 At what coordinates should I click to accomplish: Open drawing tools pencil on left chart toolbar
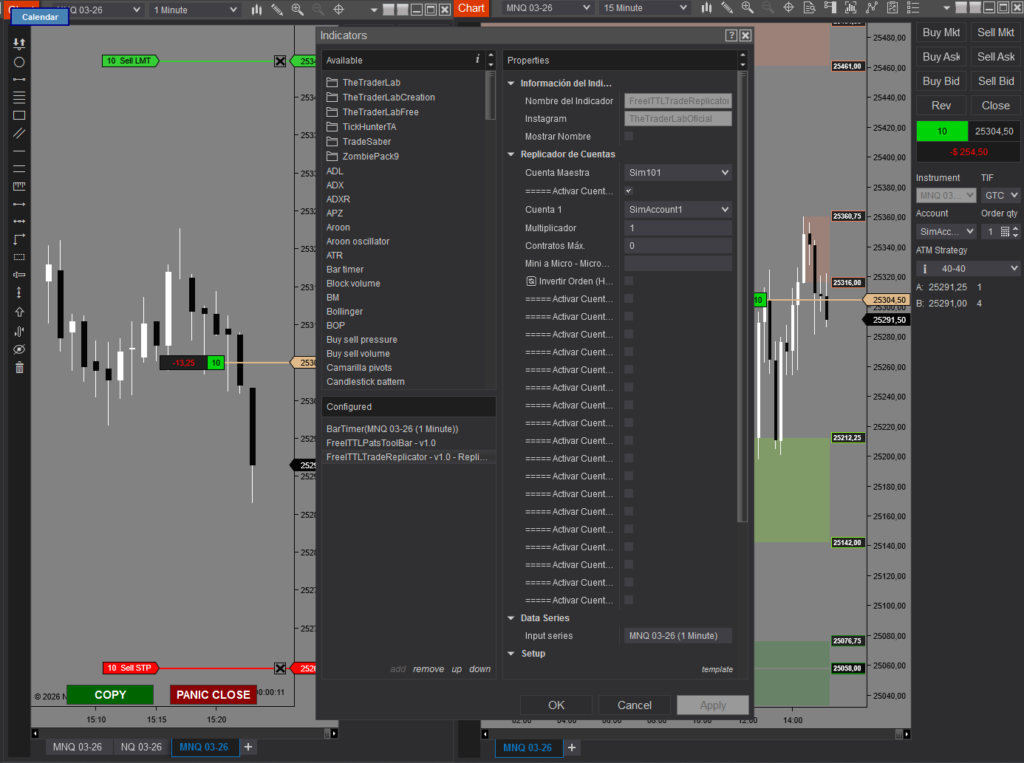pyautogui.click(x=277, y=9)
